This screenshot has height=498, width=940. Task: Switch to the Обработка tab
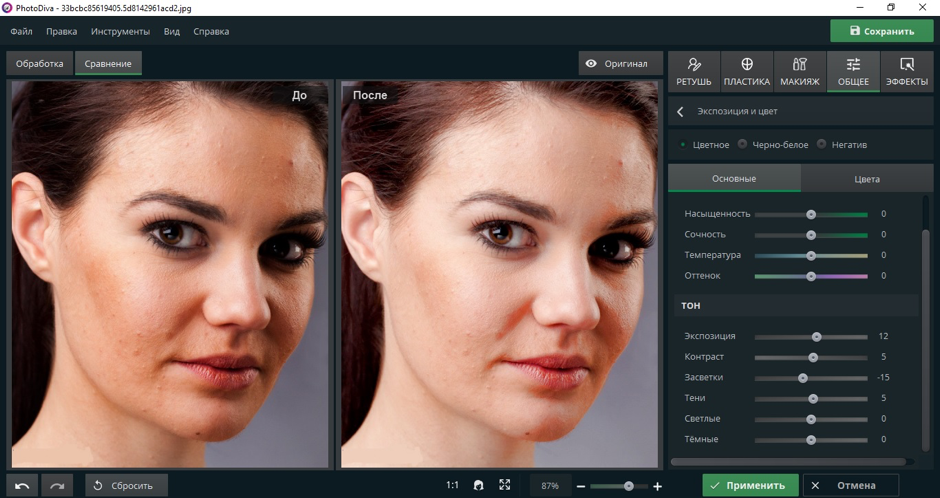click(39, 64)
